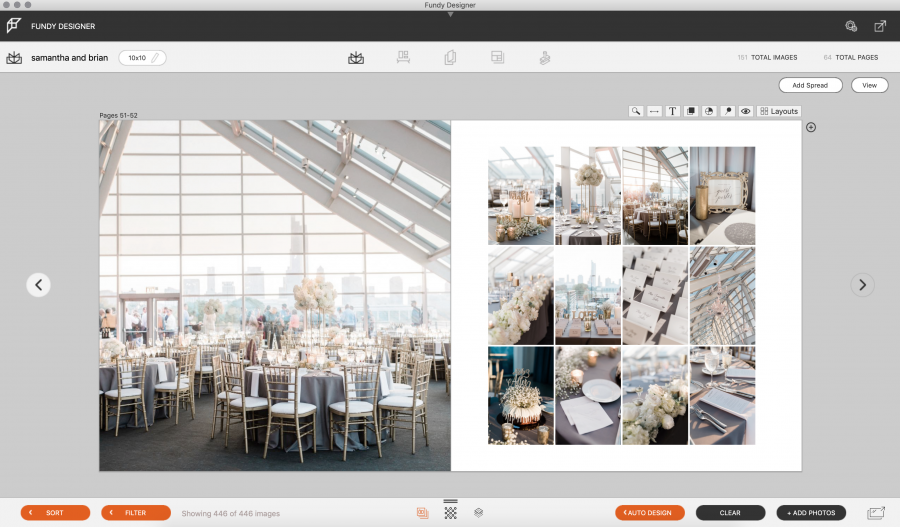Click the export icon in top bar

pos(880,26)
